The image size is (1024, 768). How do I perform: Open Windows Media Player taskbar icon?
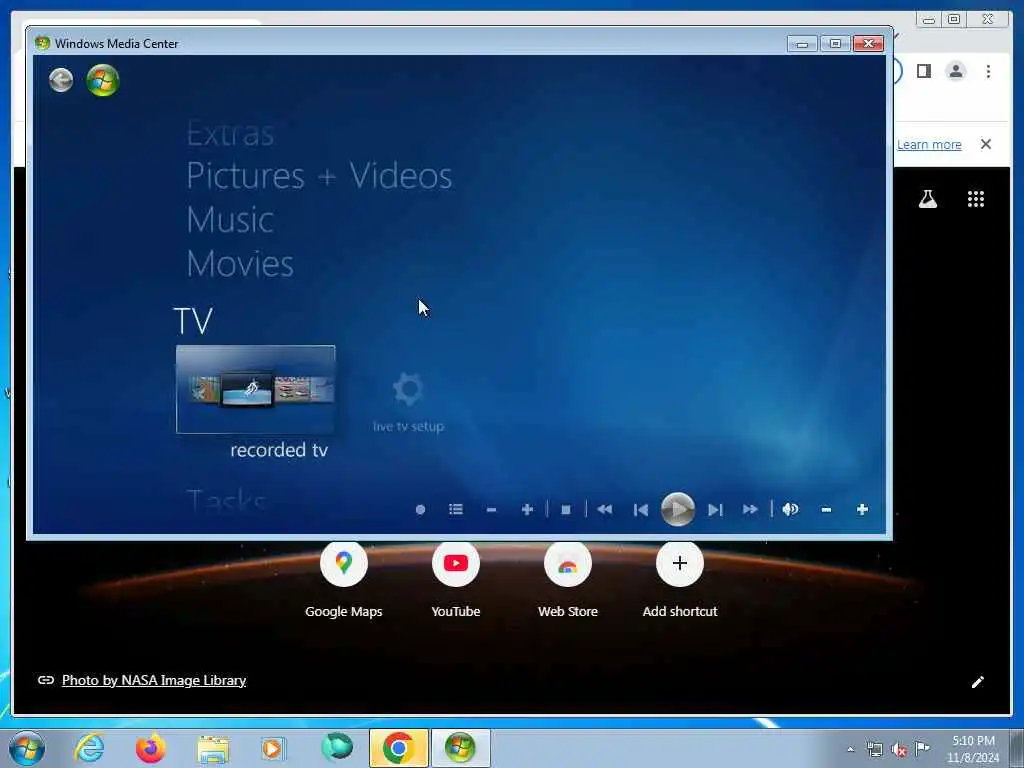point(273,748)
